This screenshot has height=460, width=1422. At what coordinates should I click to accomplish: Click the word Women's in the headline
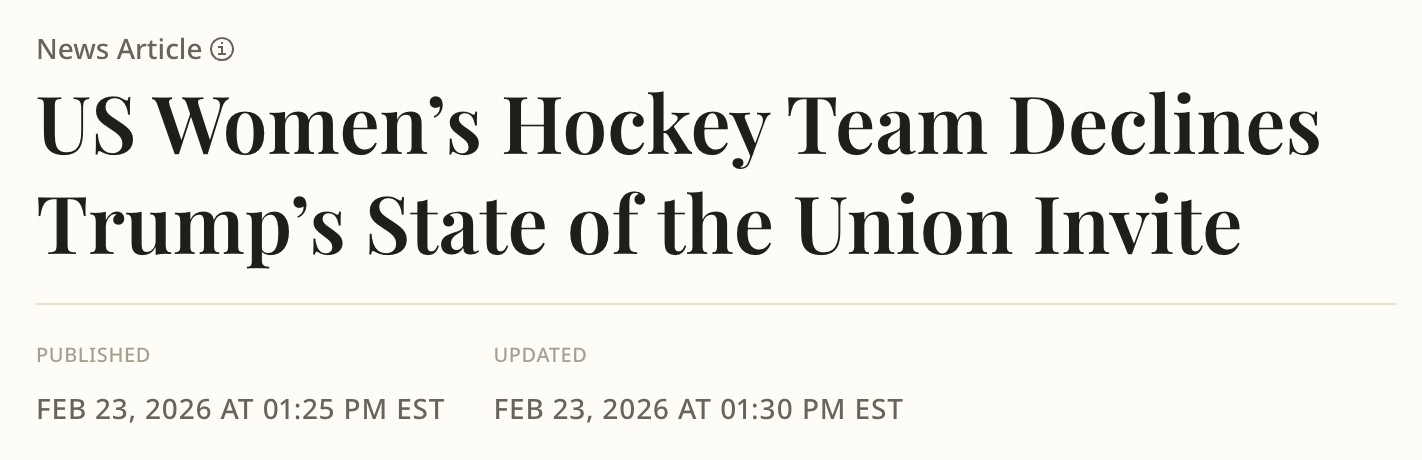pyautogui.click(x=317, y=132)
